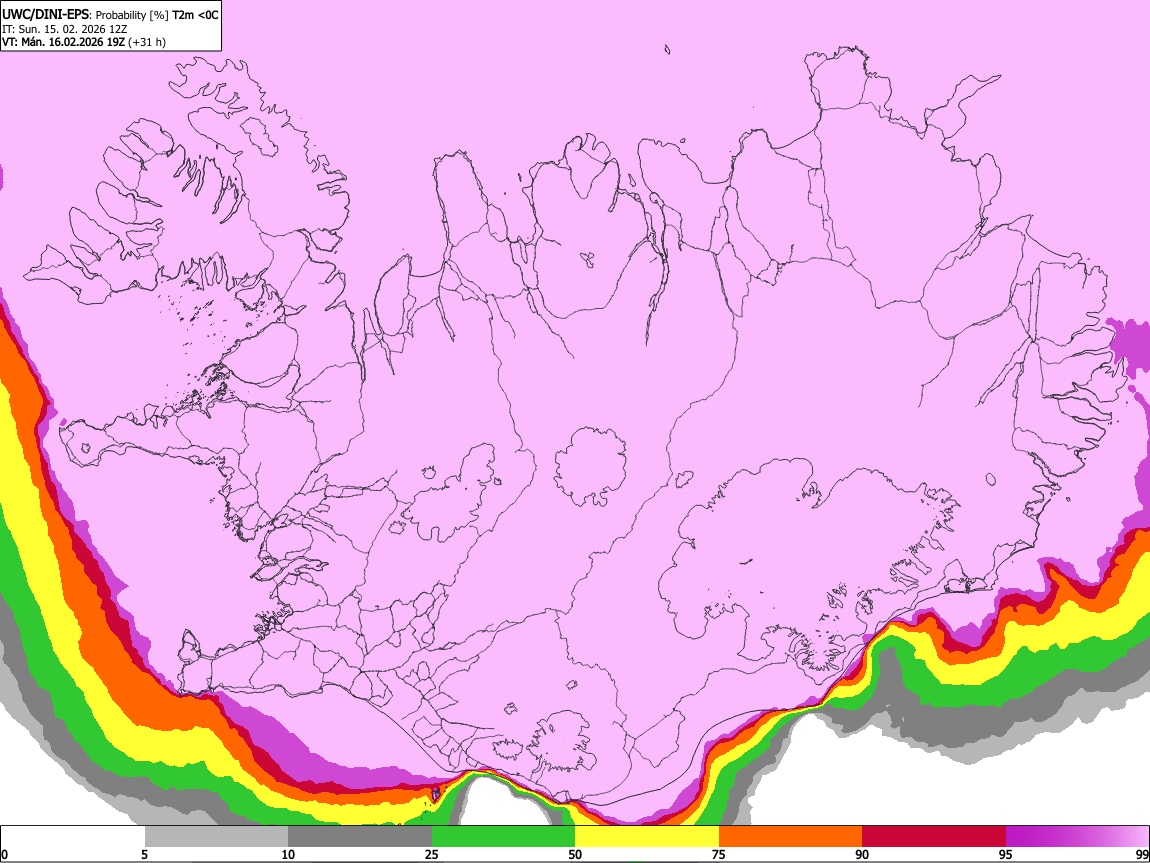Click the white 0–5 legend color segment

point(73,837)
